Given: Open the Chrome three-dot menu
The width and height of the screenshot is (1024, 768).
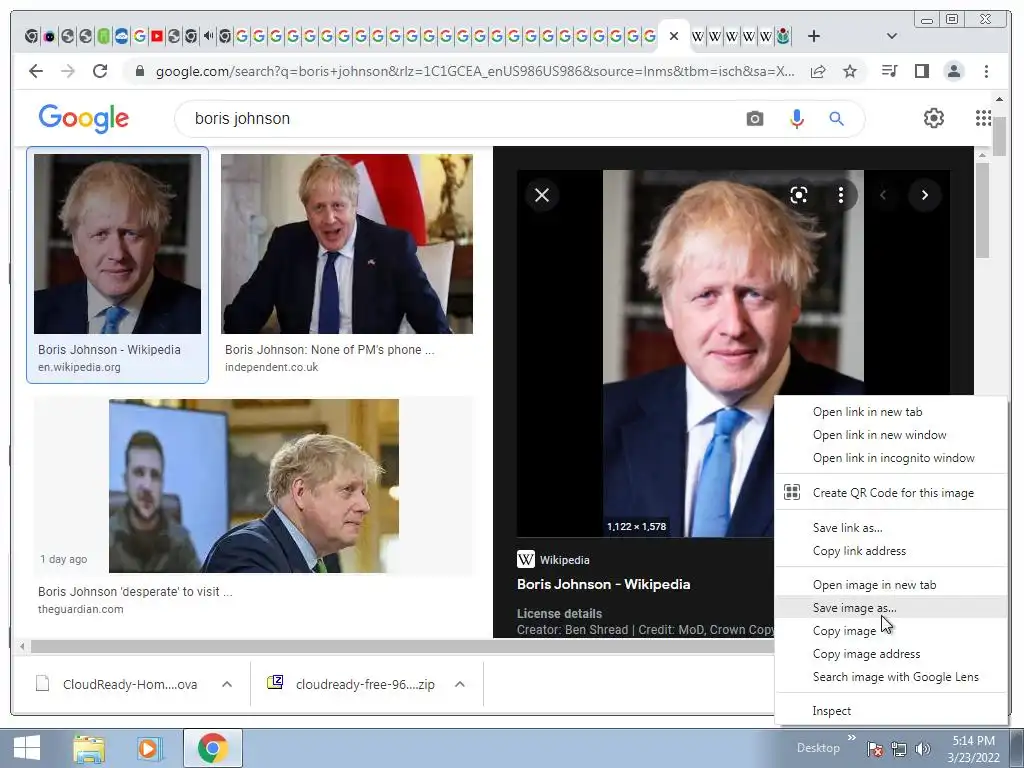Looking at the screenshot, I should point(986,71).
